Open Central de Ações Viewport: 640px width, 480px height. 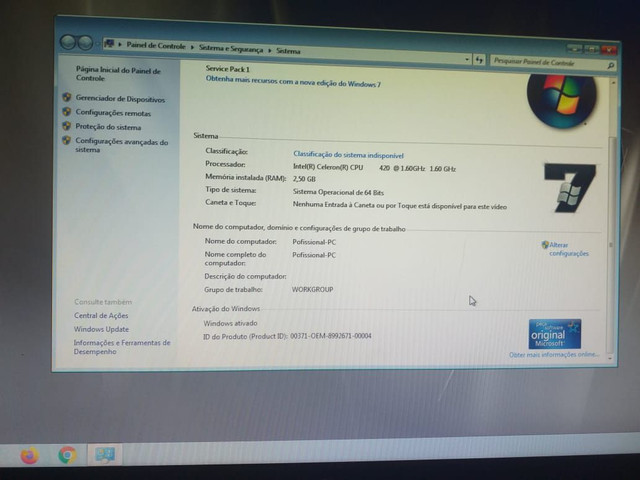point(101,316)
